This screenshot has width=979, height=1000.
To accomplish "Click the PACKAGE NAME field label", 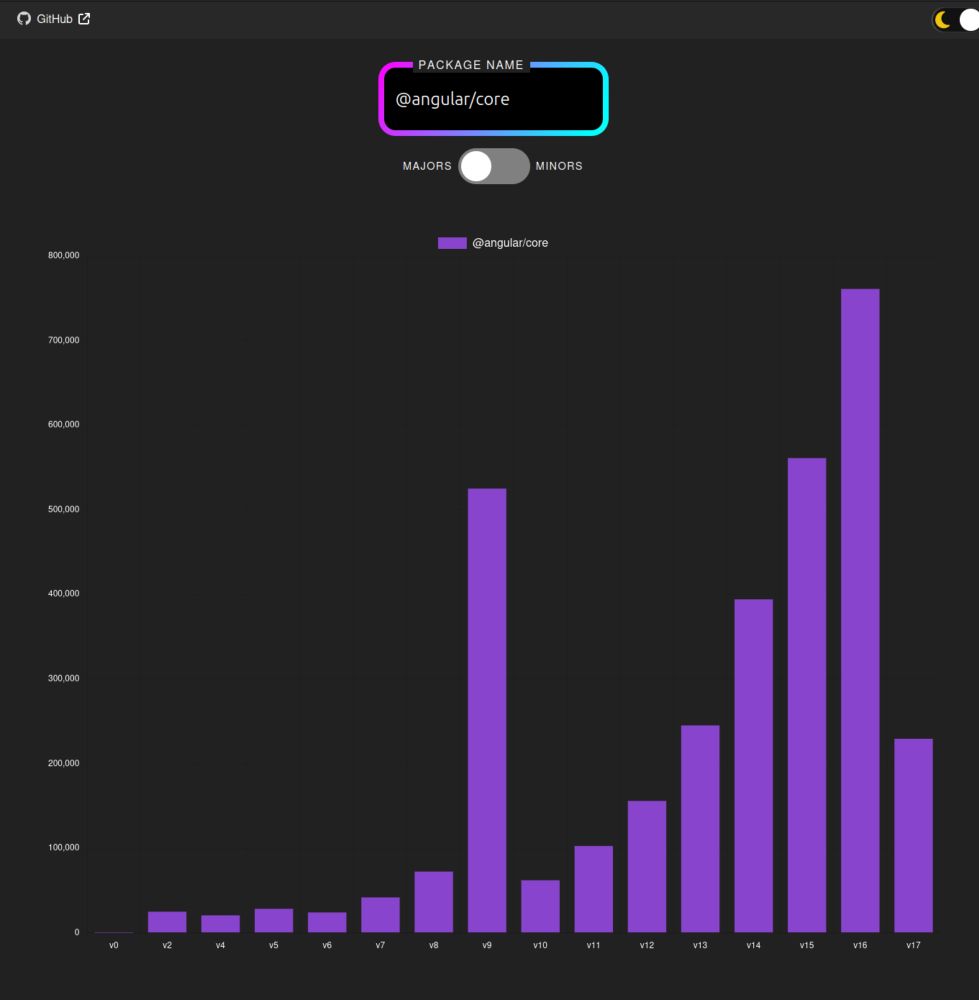I will tap(471, 65).
